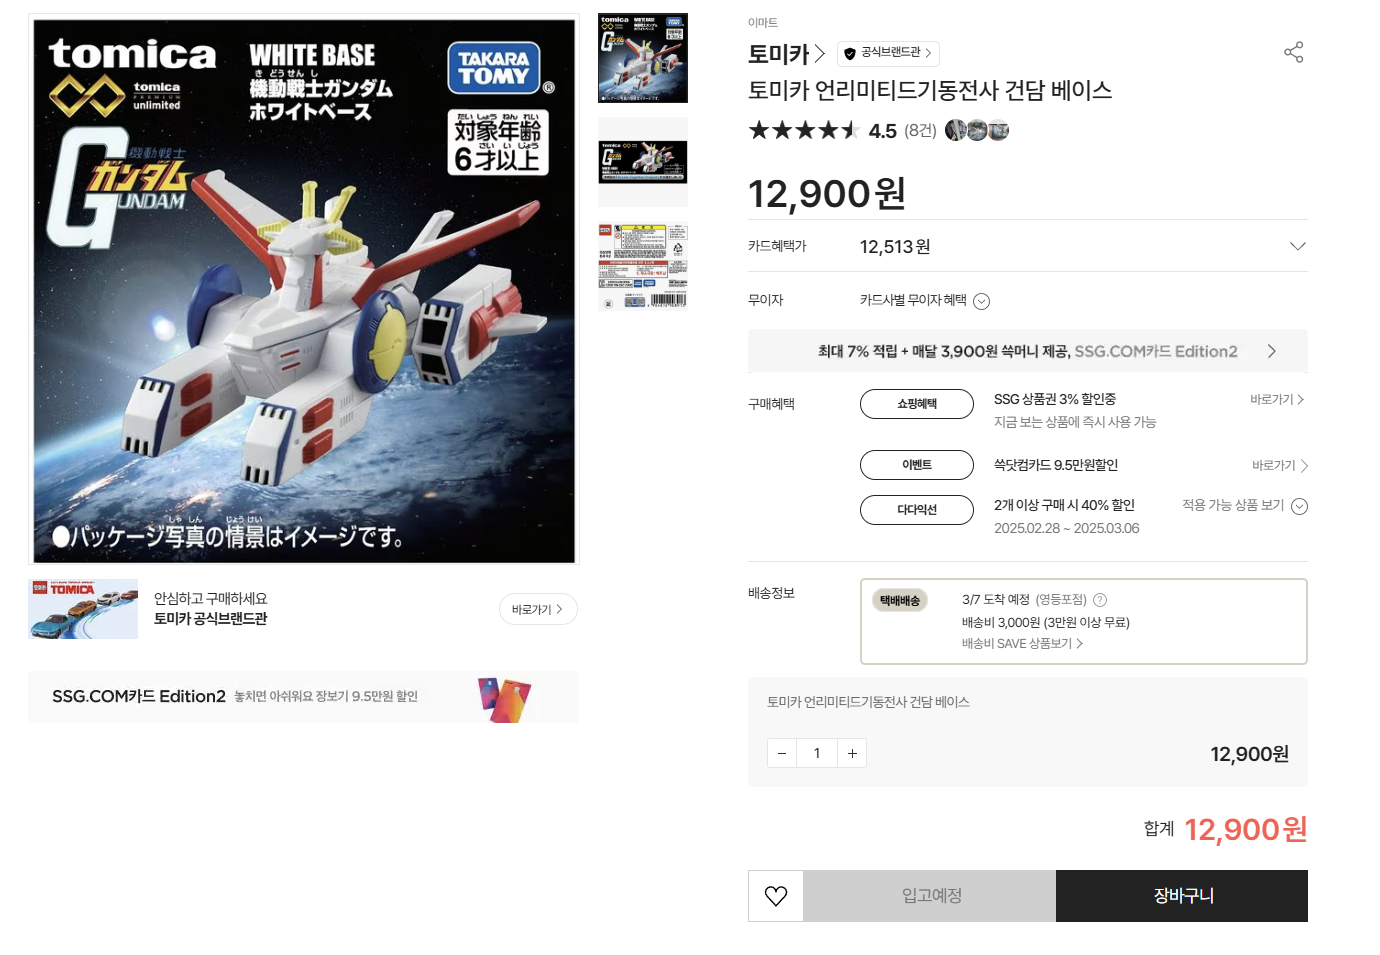Image resolution: width=1380 pixels, height=955 pixels.
Task: Decrease quantity with minus button
Action: (x=782, y=753)
